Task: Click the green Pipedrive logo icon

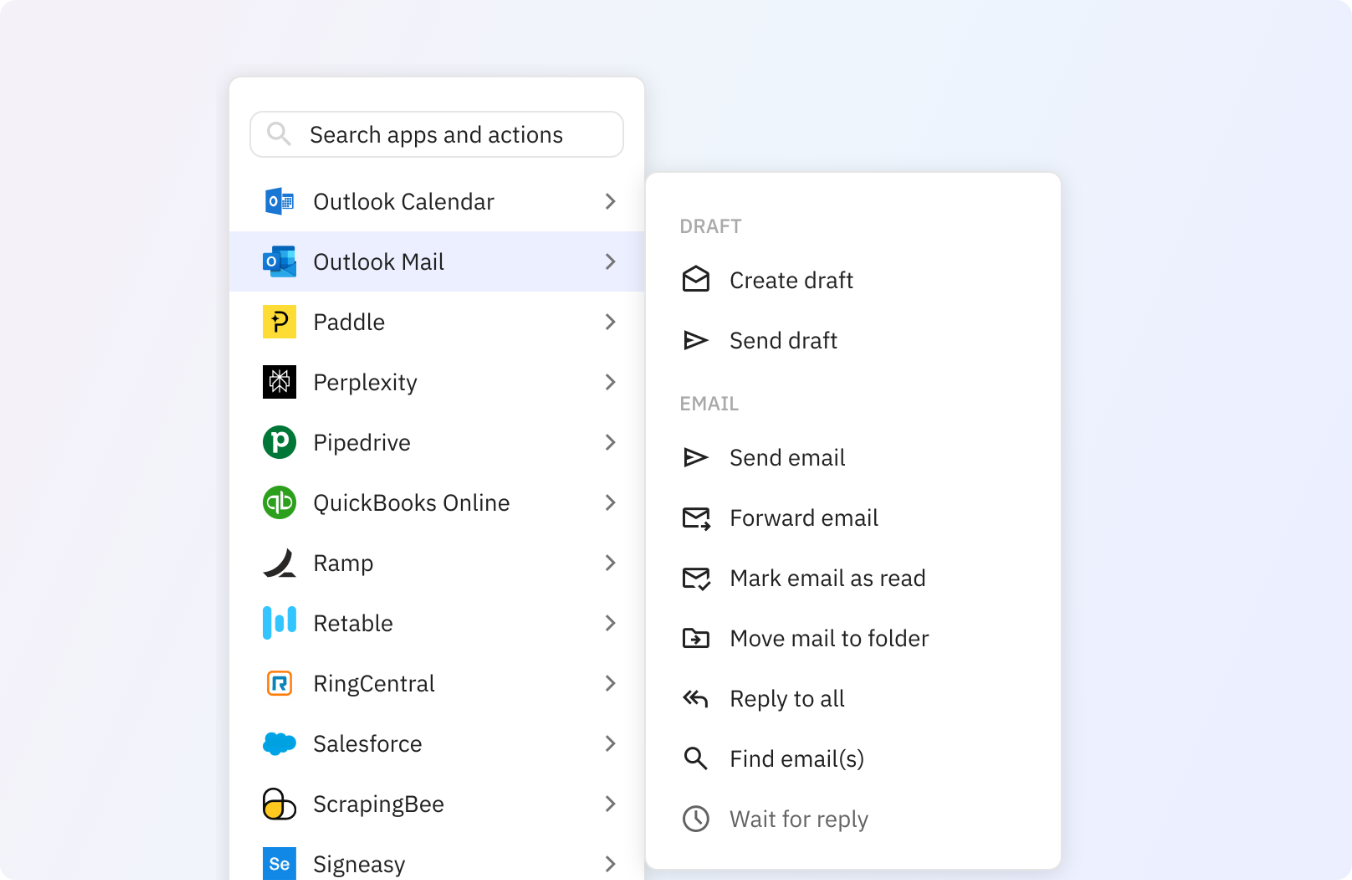Action: pyautogui.click(x=279, y=442)
